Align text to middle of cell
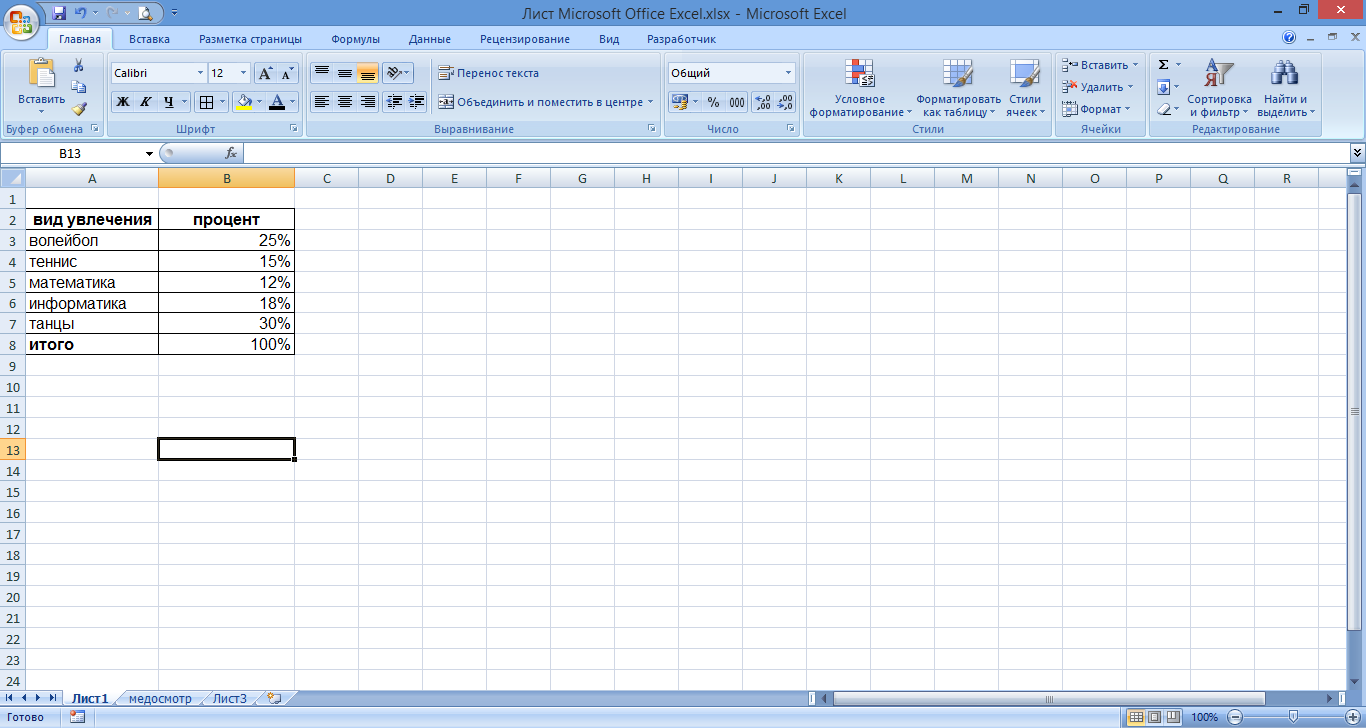This screenshot has height=728, width=1366. tap(345, 73)
